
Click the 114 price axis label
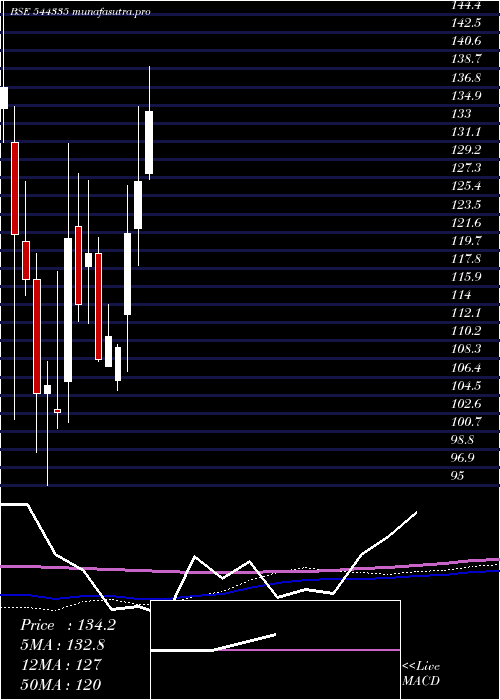click(462, 295)
